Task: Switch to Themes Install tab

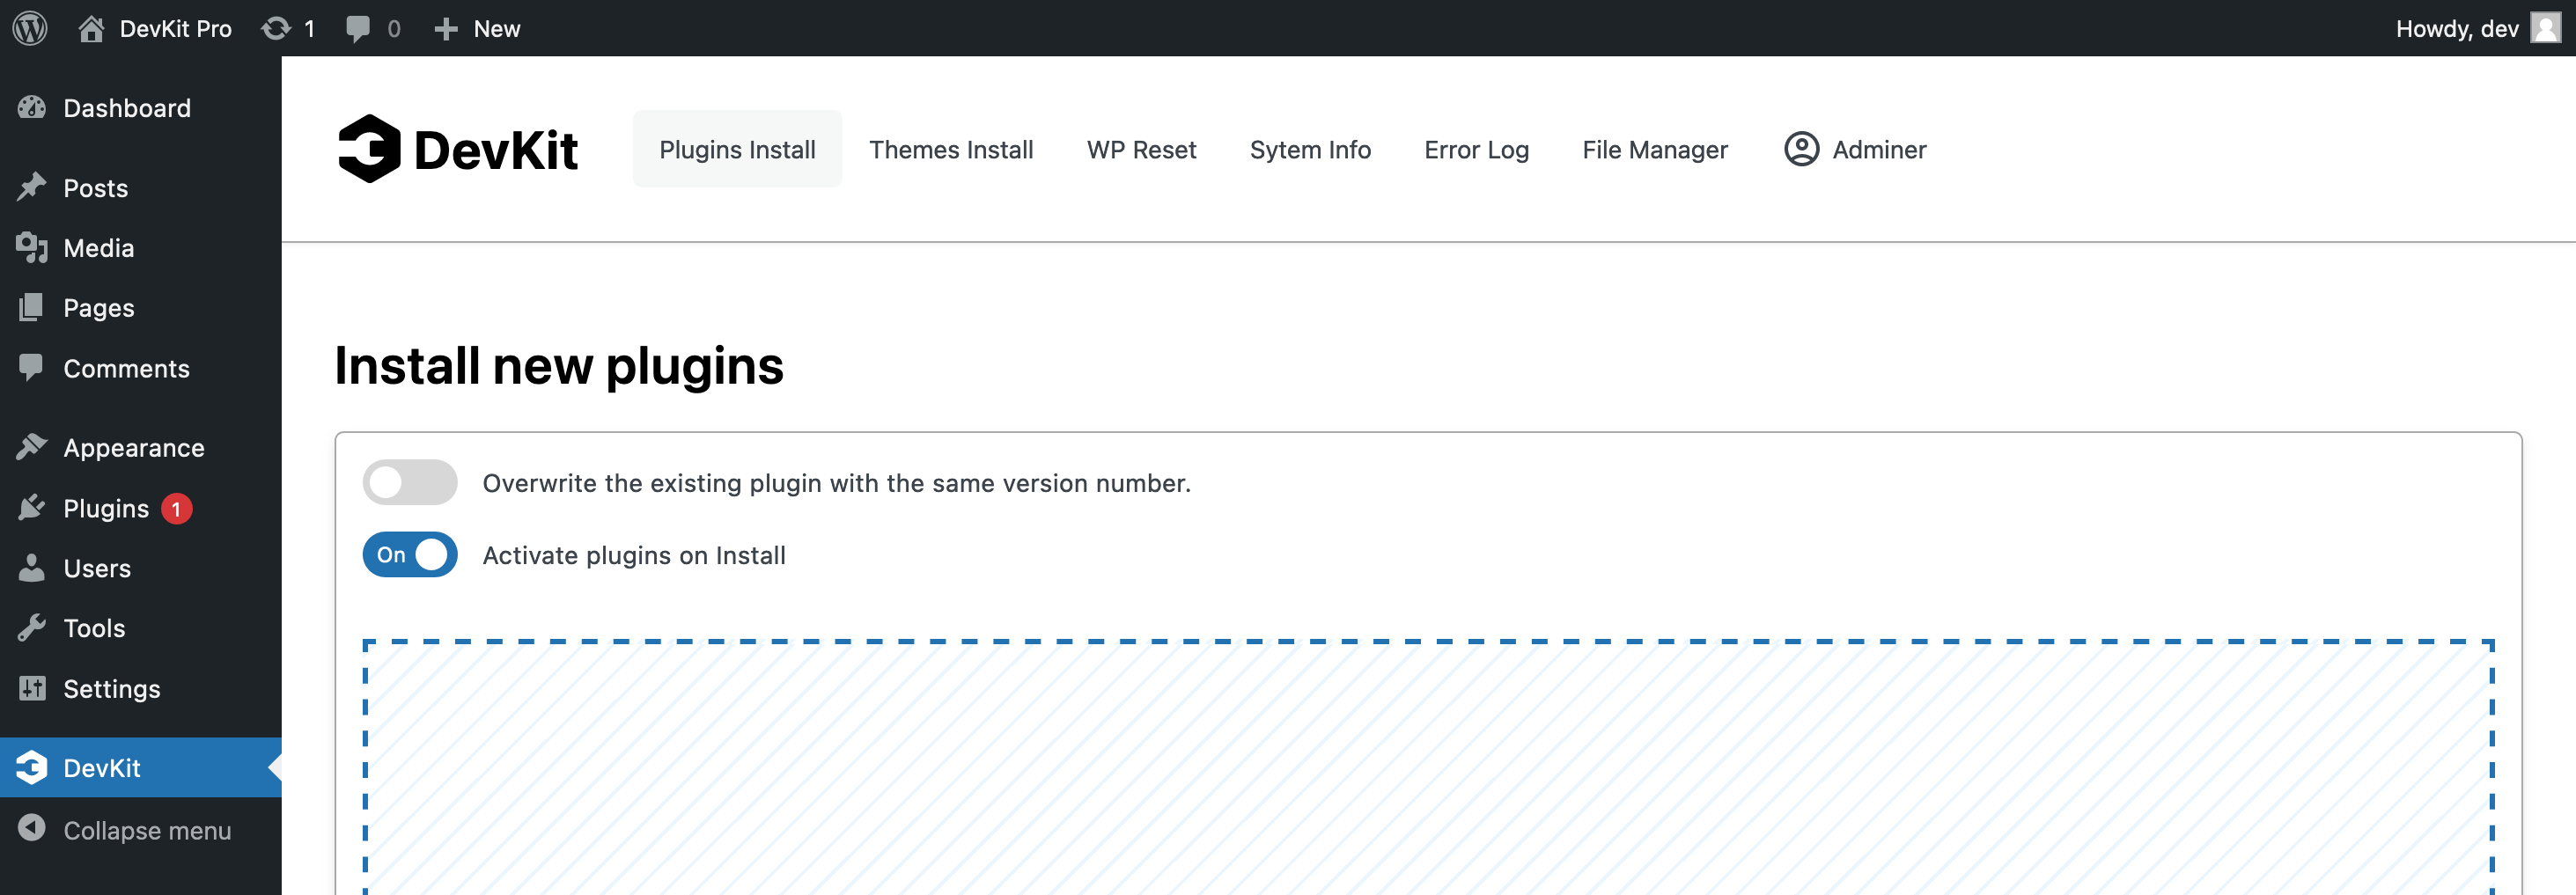Action: coord(951,149)
